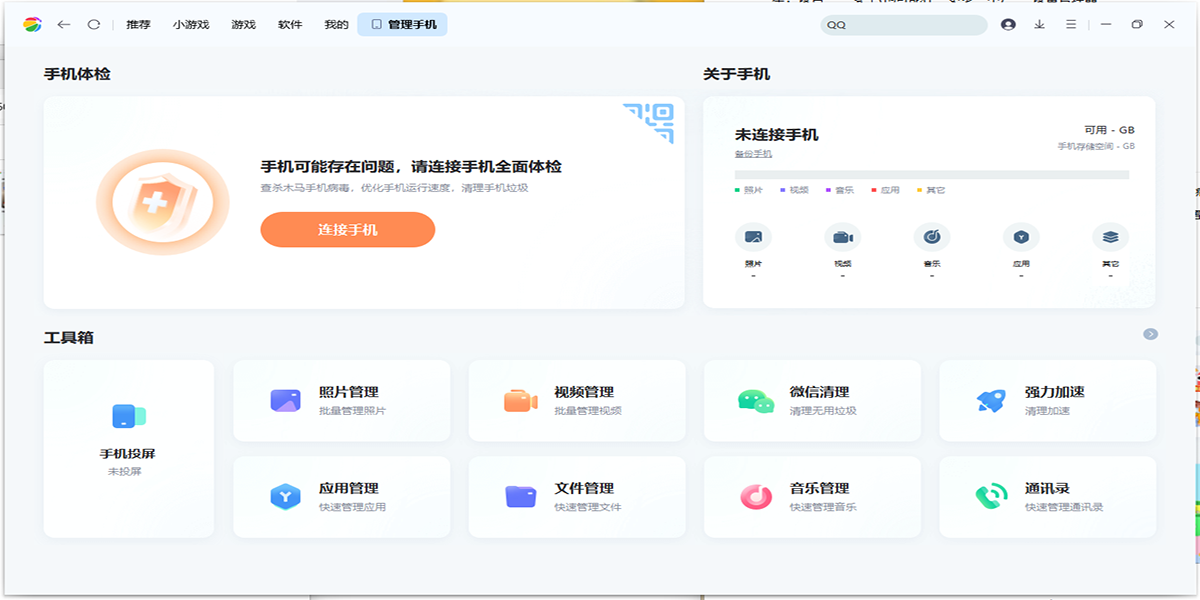This screenshot has height=600, width=1200.
Task: Open the 手机投屏 screen mirroring card
Action: tap(129, 449)
